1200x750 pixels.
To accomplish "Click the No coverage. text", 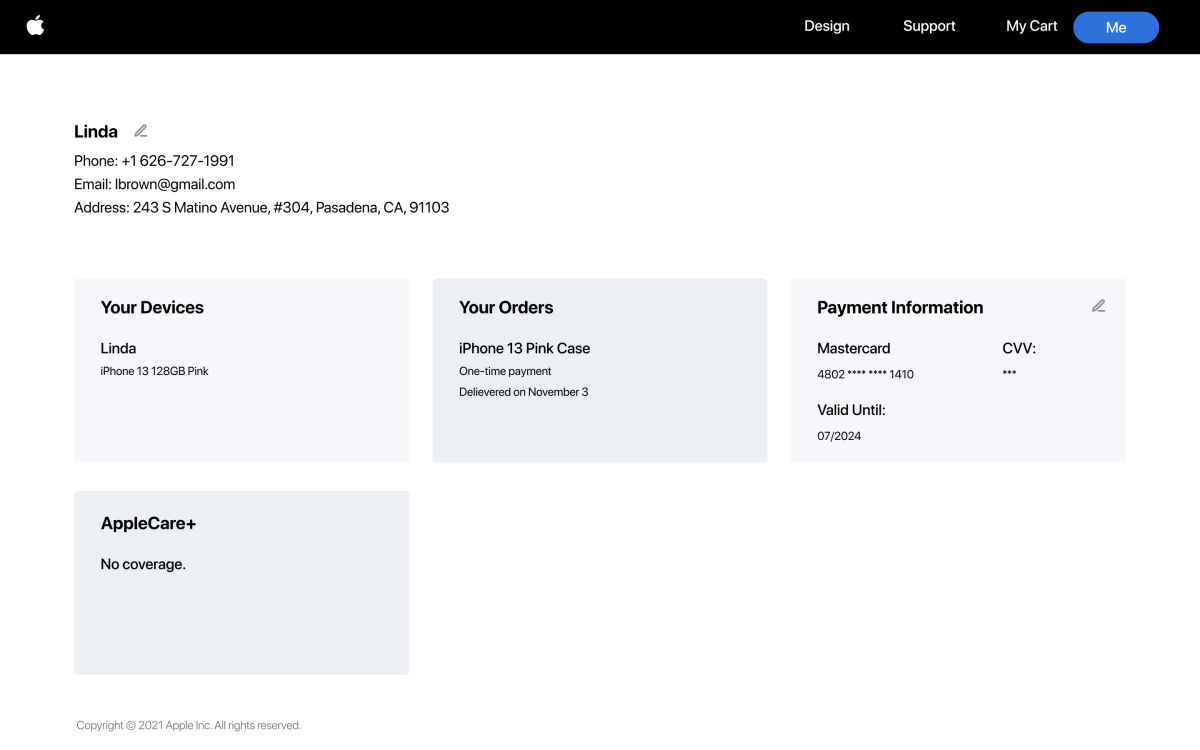I will click(143, 564).
